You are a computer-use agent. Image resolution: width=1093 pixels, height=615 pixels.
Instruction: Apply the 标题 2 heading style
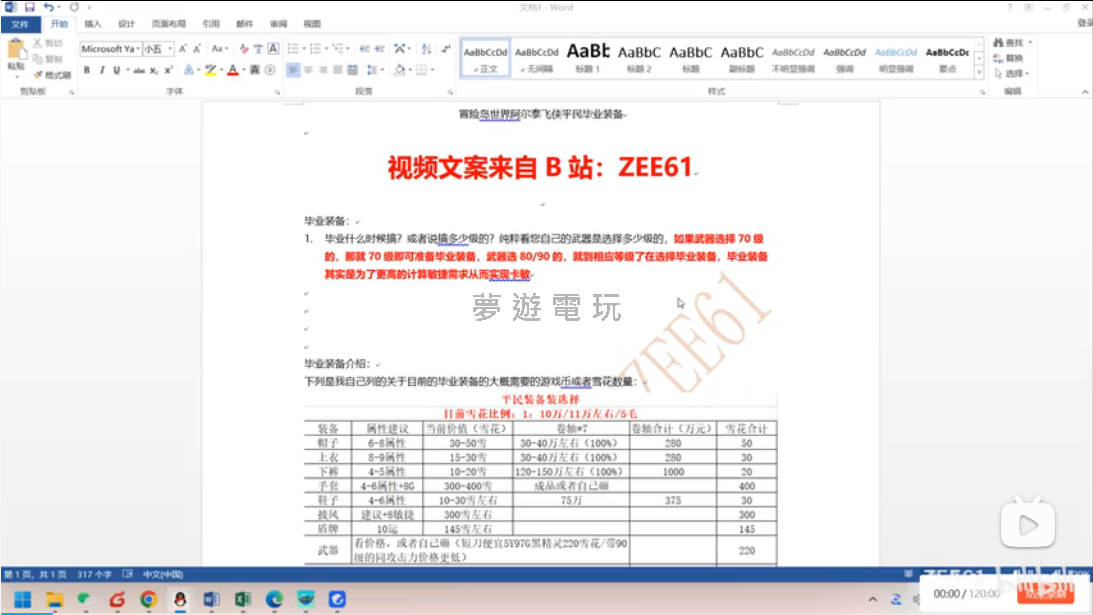639,58
